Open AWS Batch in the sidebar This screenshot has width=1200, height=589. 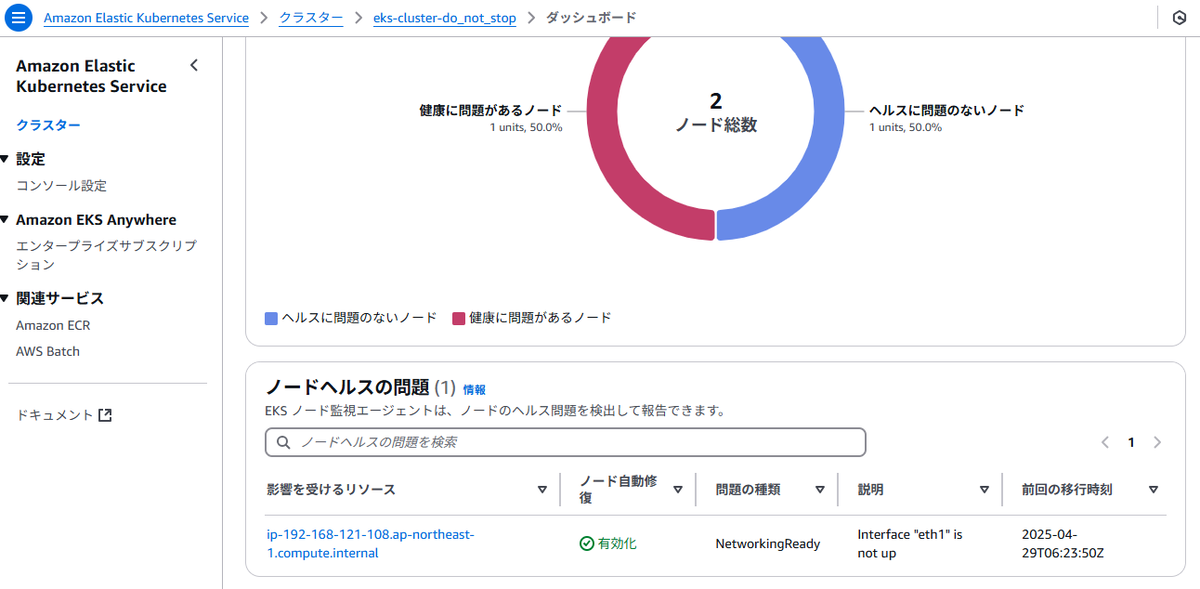(48, 351)
